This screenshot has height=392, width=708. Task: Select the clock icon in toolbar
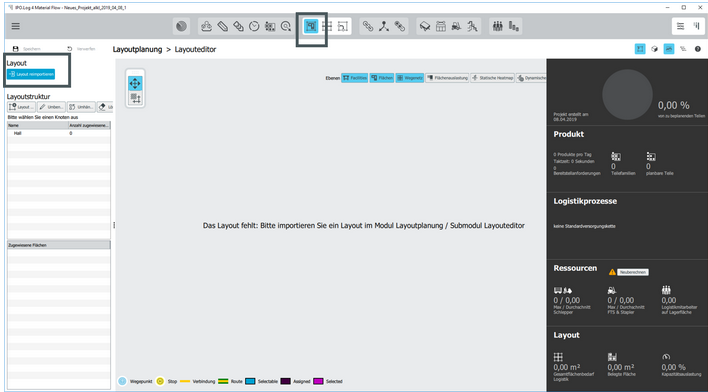[254, 26]
